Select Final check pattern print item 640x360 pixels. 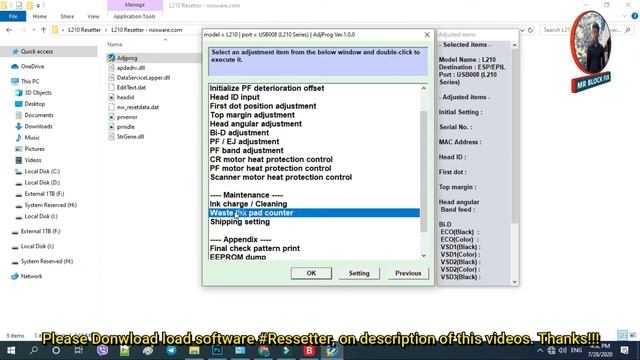pyautogui.click(x=255, y=248)
